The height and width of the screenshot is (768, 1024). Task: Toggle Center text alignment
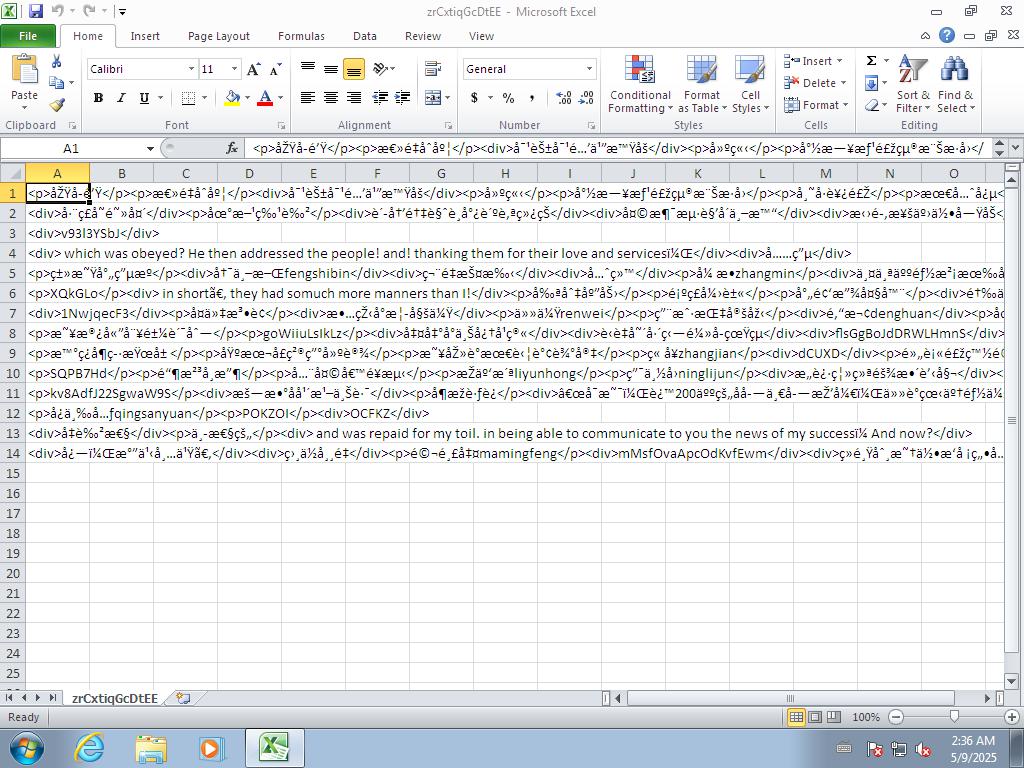[x=331, y=98]
